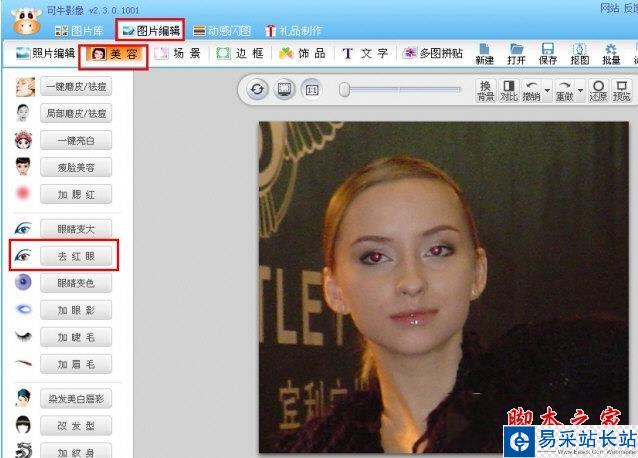638x458 pixels.
Task: Click the 加腮红 blush button
Action: coord(76,194)
